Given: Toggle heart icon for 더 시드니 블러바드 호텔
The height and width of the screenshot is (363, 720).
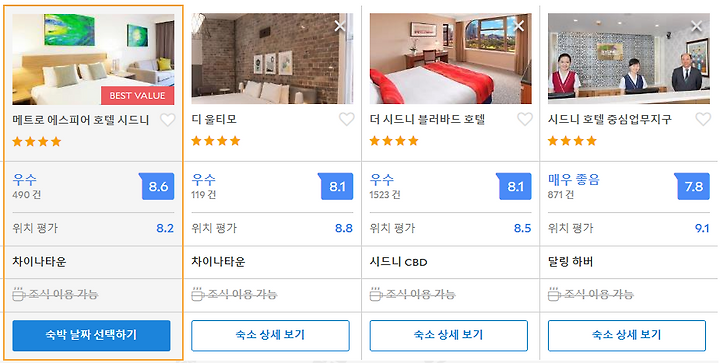Looking at the screenshot, I should tap(525, 119).
